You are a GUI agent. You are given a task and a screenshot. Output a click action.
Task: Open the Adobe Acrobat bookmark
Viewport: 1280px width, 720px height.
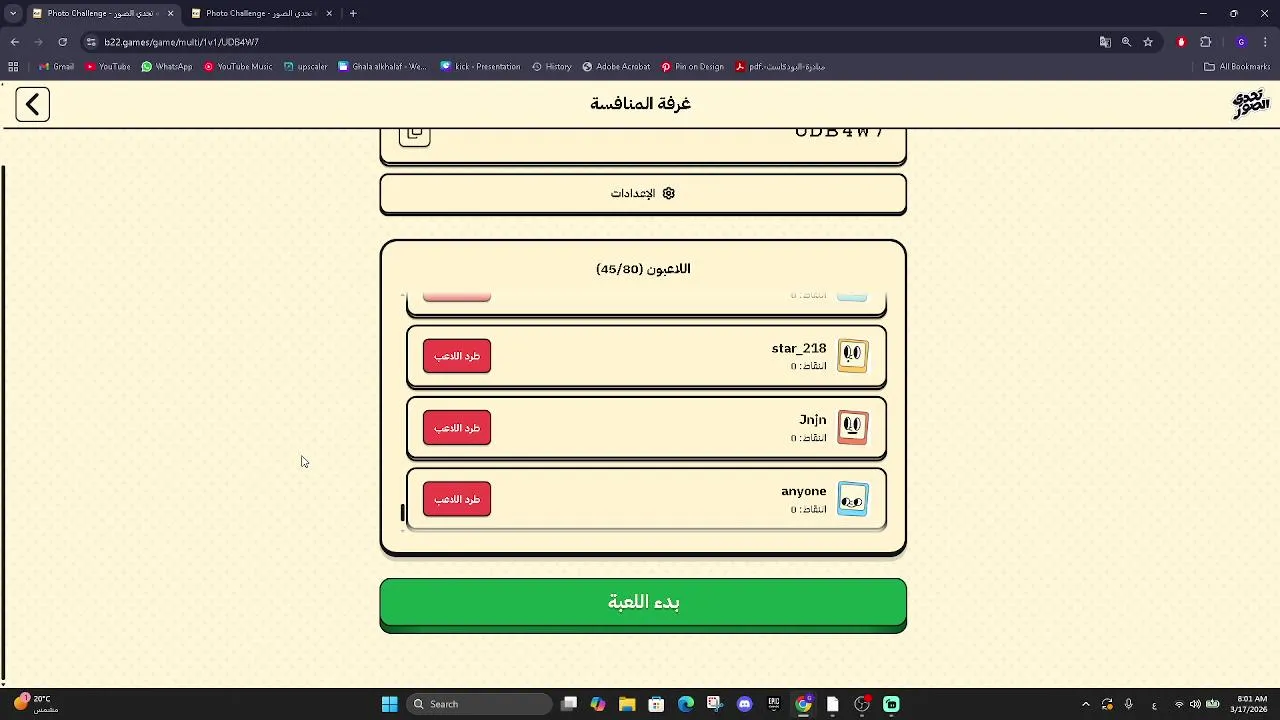[617, 67]
